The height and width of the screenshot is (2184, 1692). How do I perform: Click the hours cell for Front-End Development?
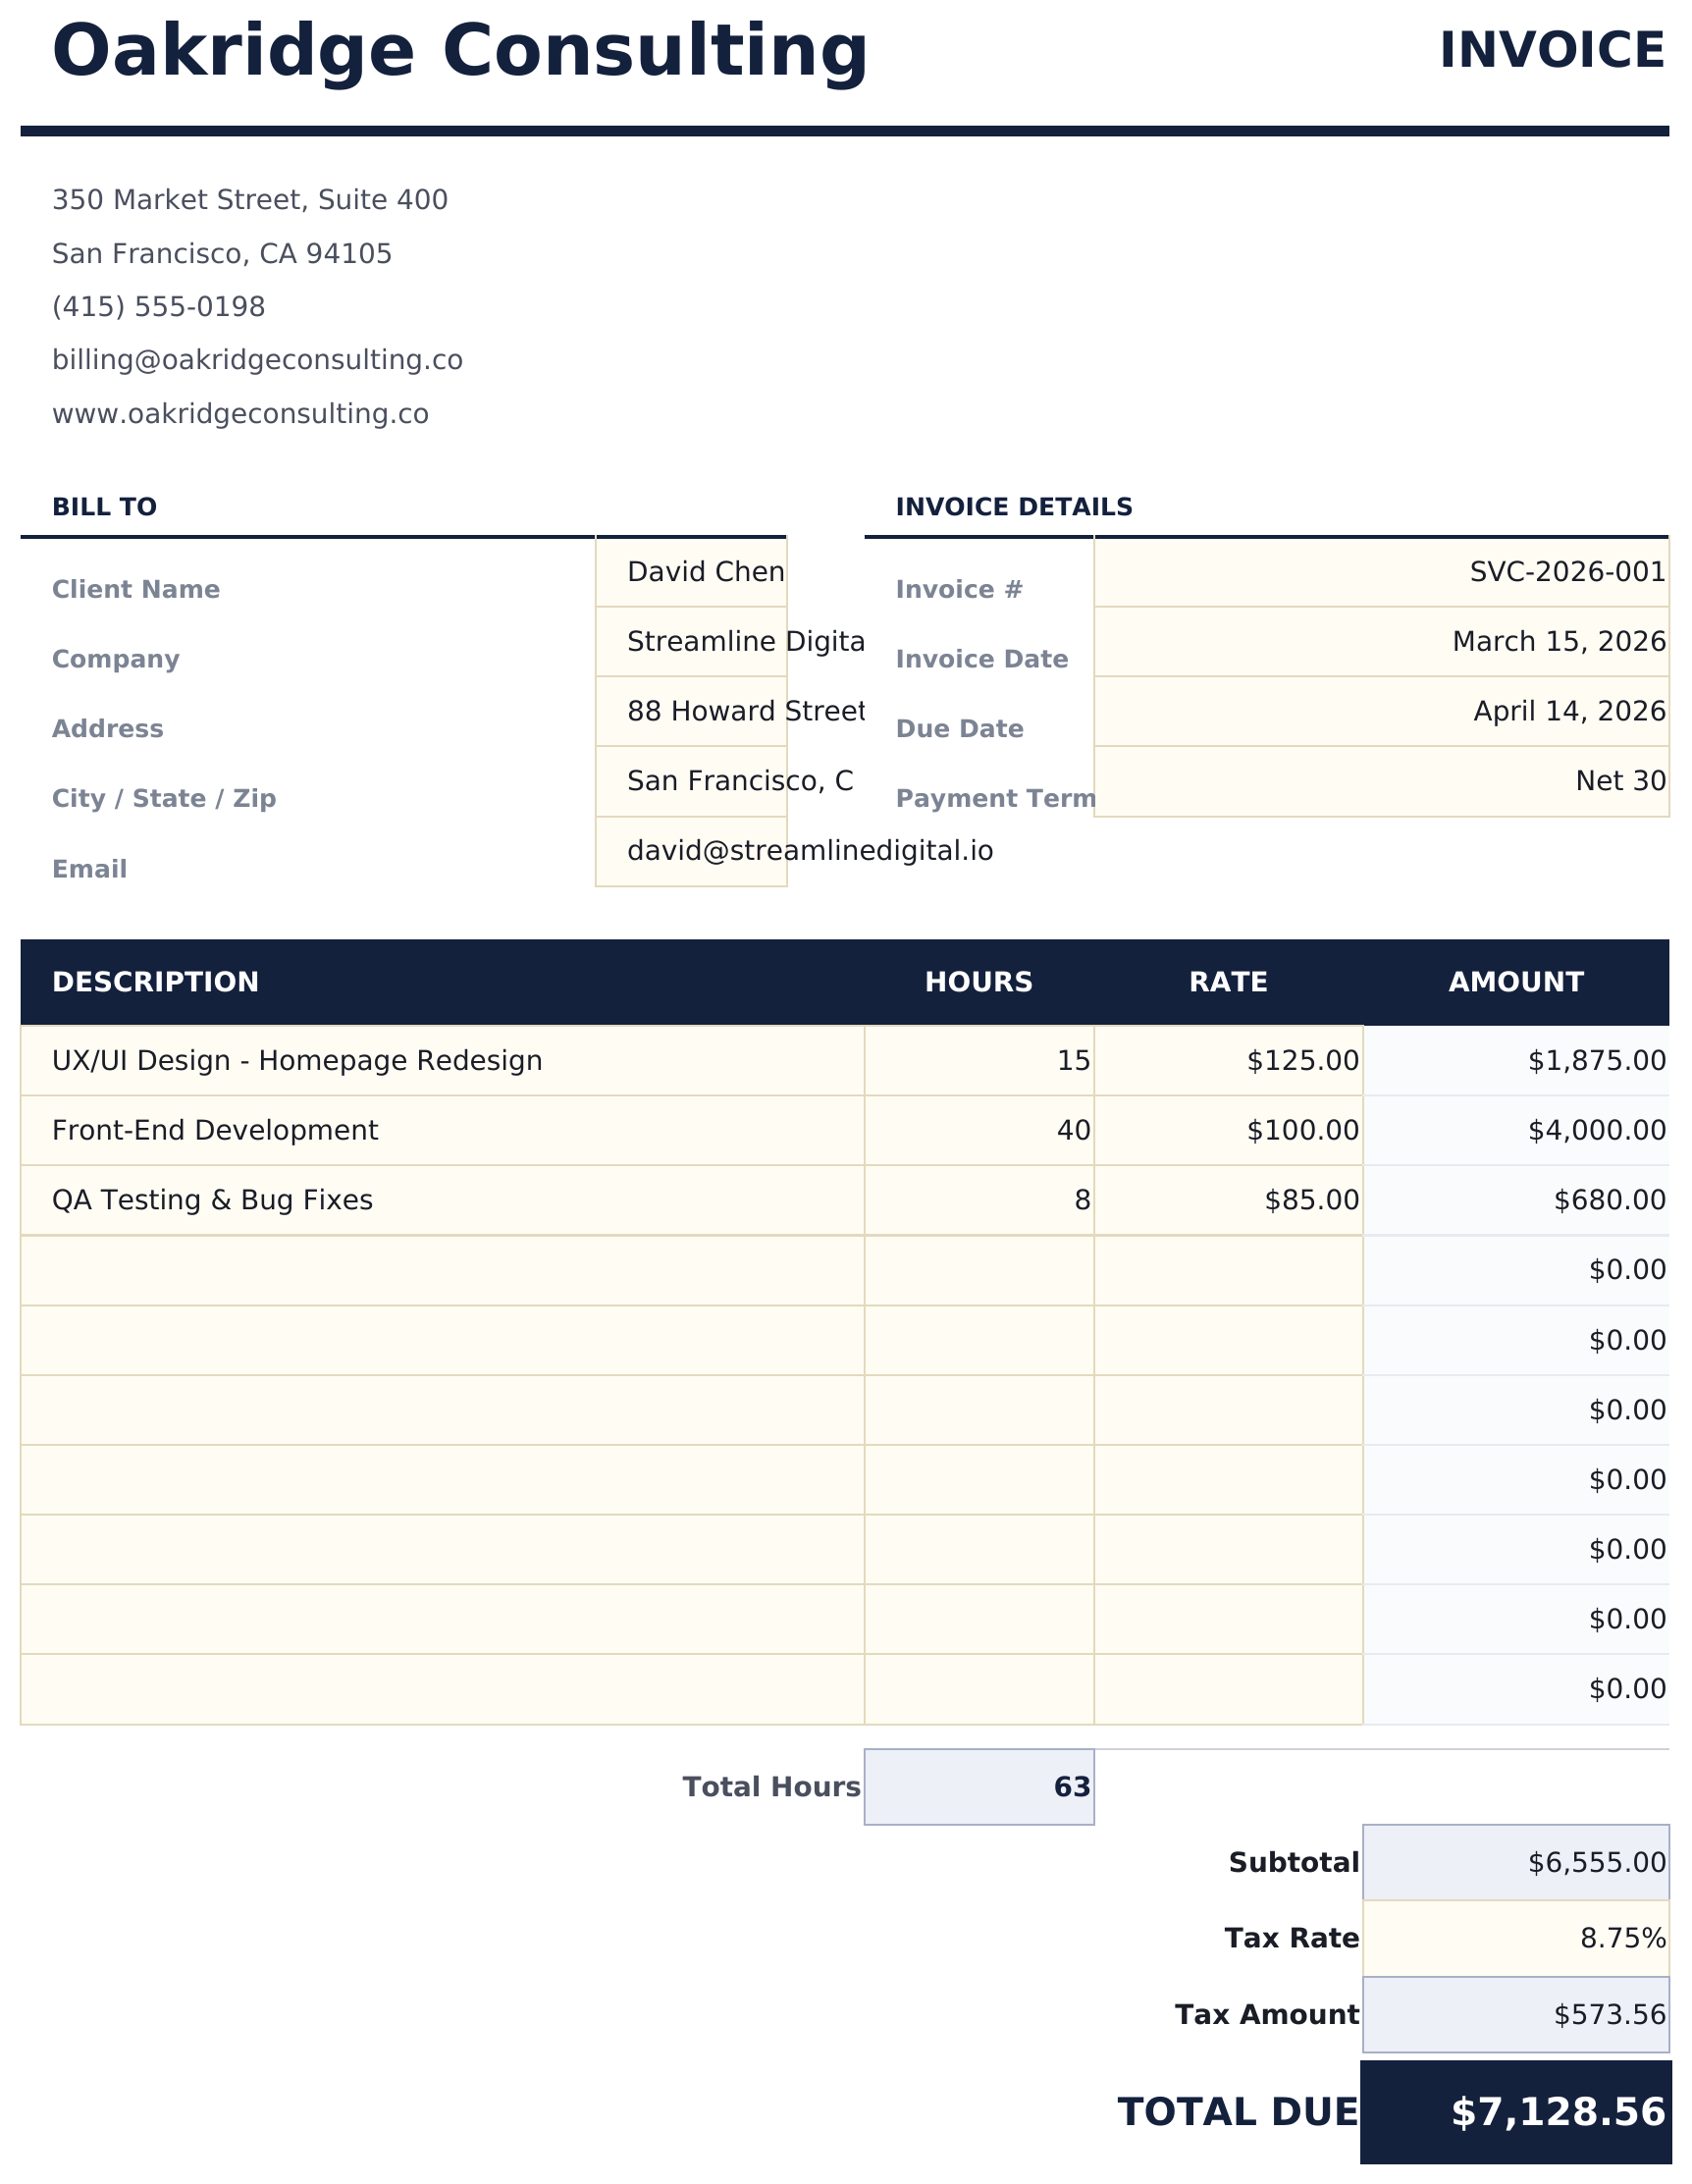pyautogui.click(x=978, y=1131)
